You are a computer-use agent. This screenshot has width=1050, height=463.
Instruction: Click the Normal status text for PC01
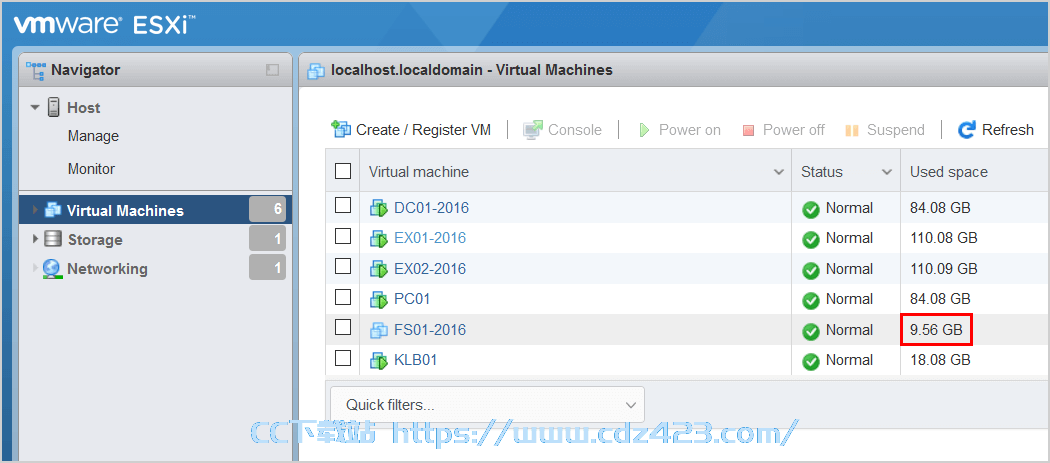849,299
